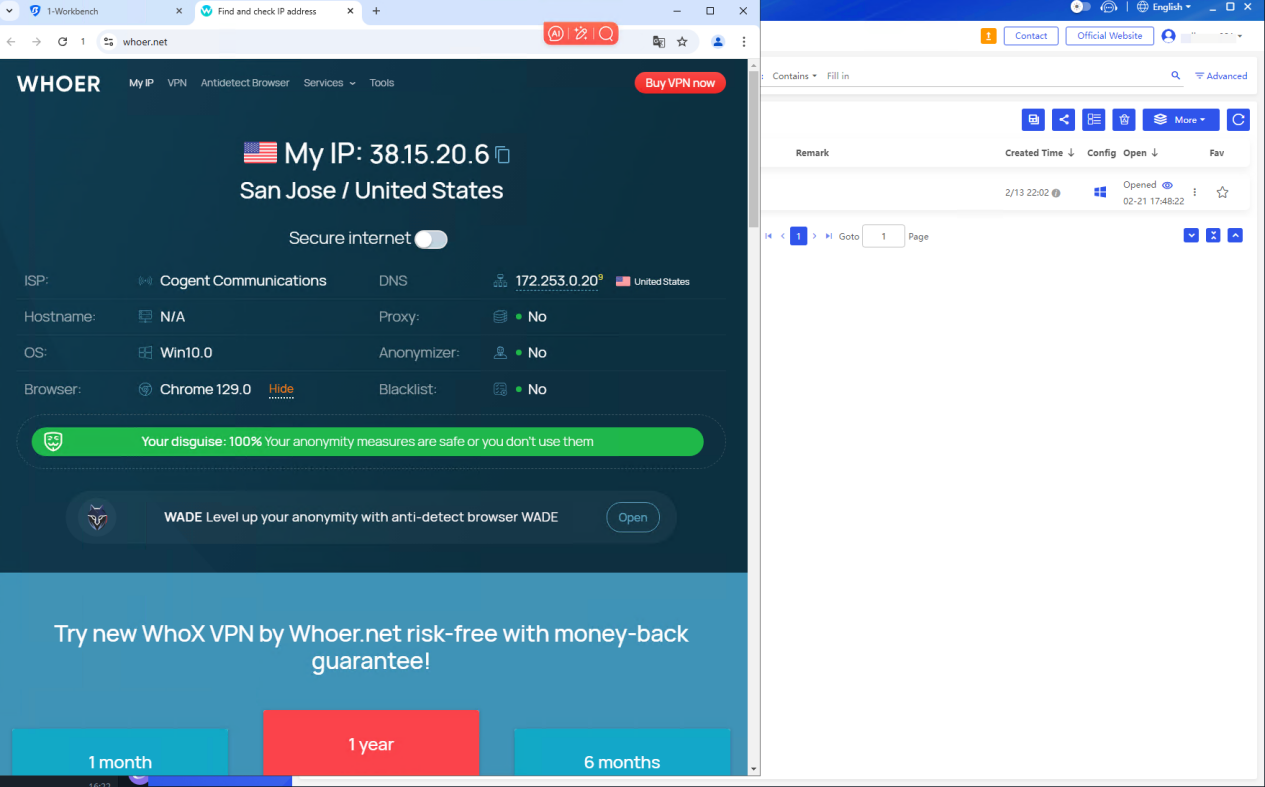Viewport: 1265px width, 787px height.
Task: Click the Open button for WADE browser
Action: pos(633,517)
